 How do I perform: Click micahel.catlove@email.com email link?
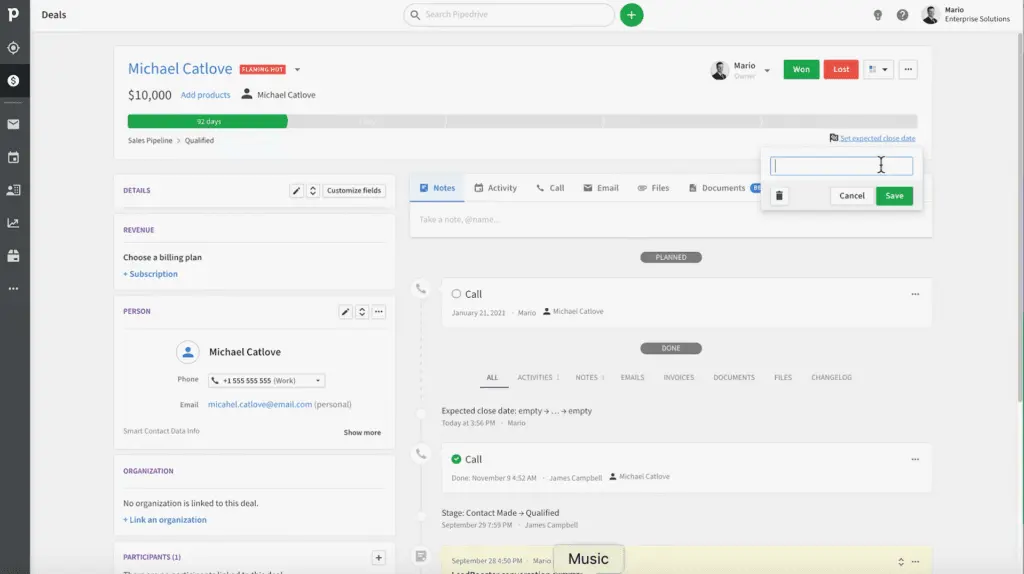tap(260, 404)
